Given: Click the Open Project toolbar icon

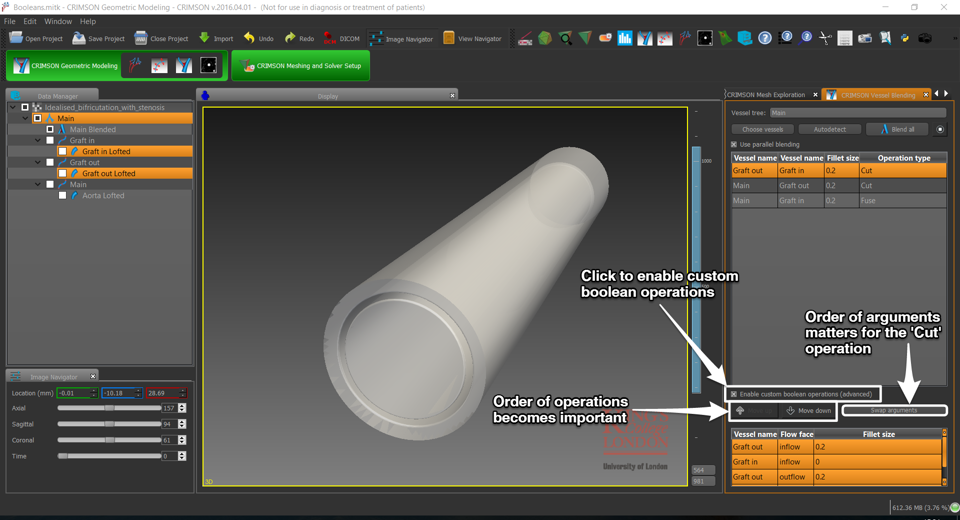Looking at the screenshot, I should click(35, 38).
